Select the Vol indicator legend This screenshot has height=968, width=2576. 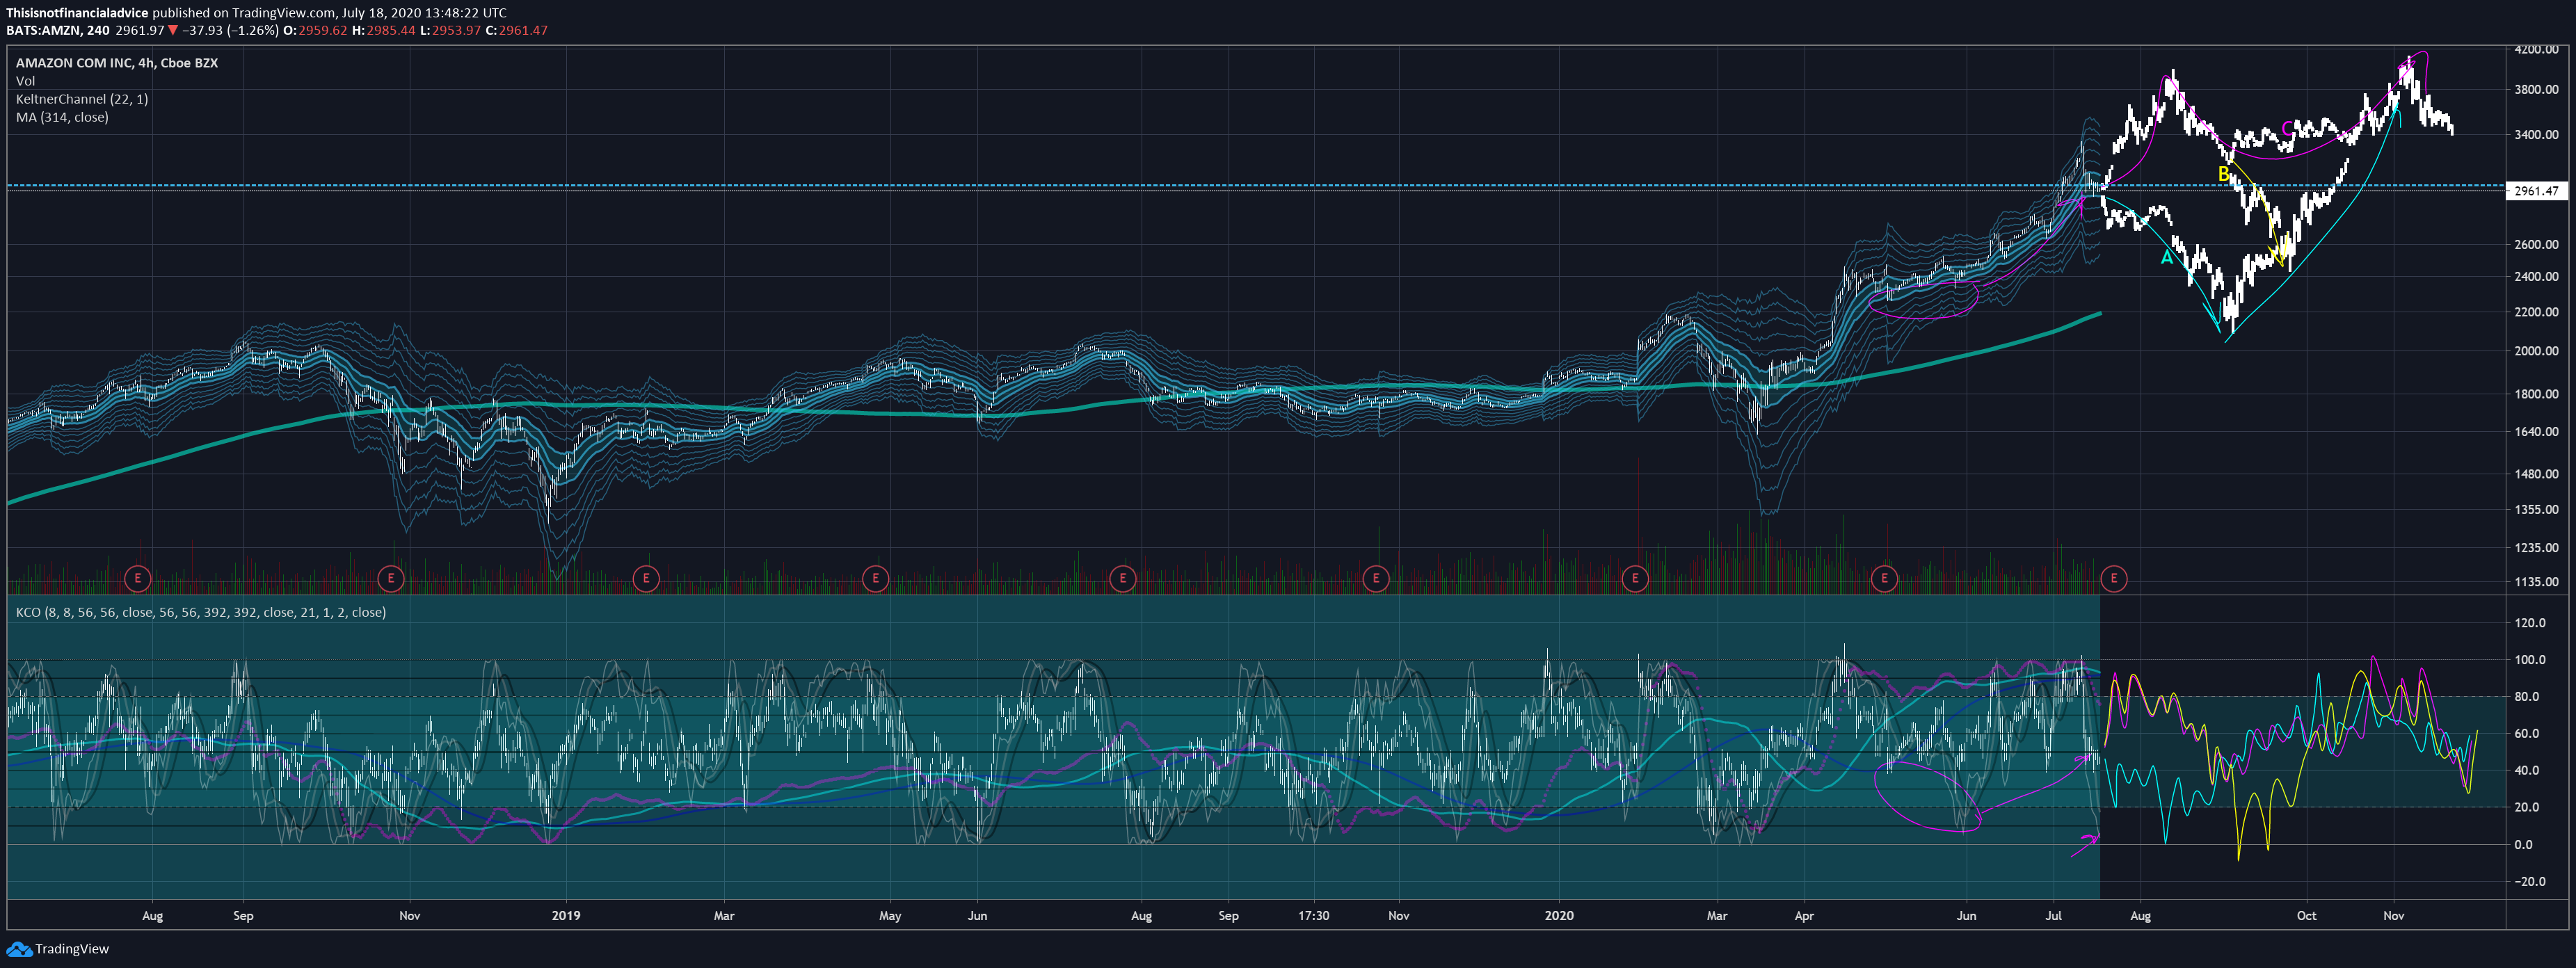pos(25,81)
